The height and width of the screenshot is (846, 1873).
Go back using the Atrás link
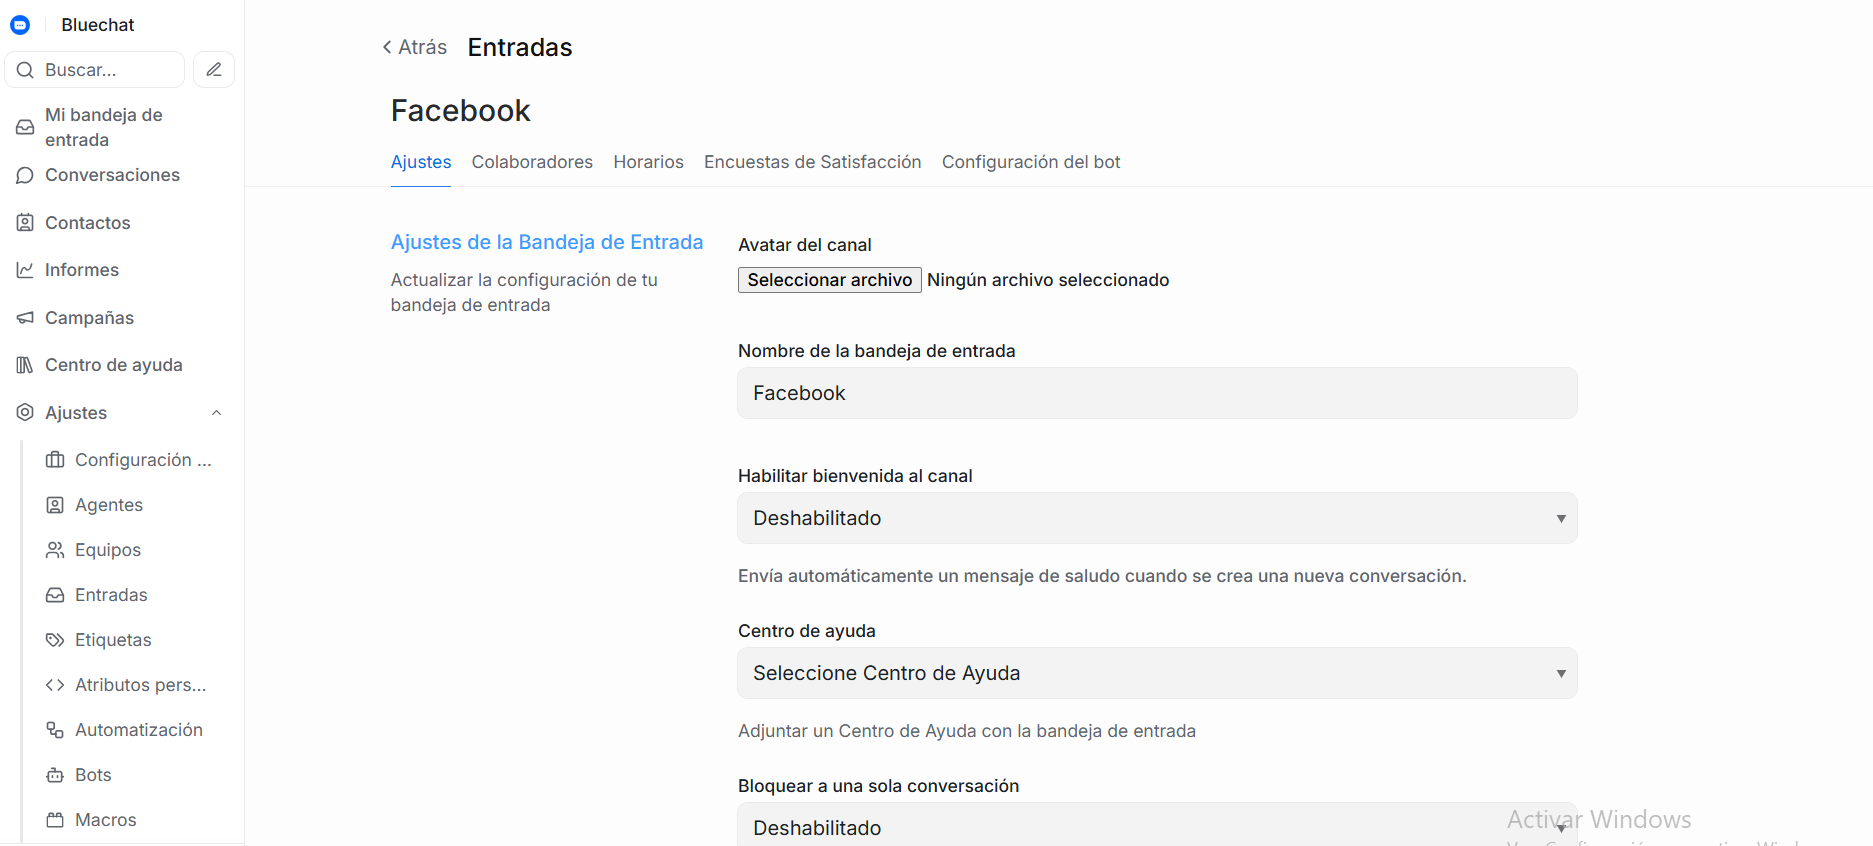[x=415, y=47]
